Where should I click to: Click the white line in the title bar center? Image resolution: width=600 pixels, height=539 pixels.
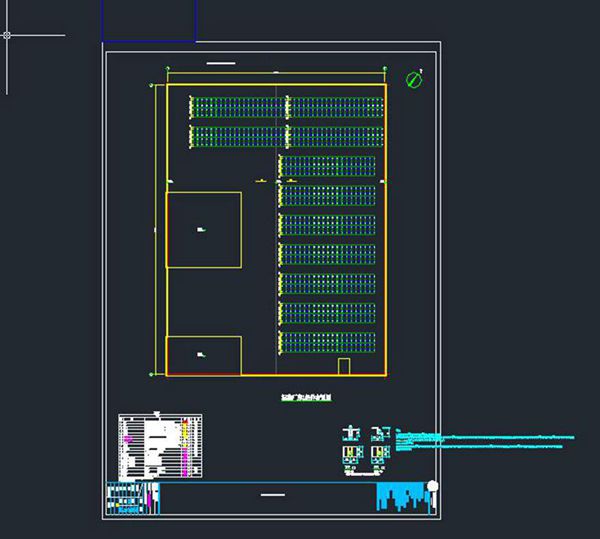pos(272,494)
